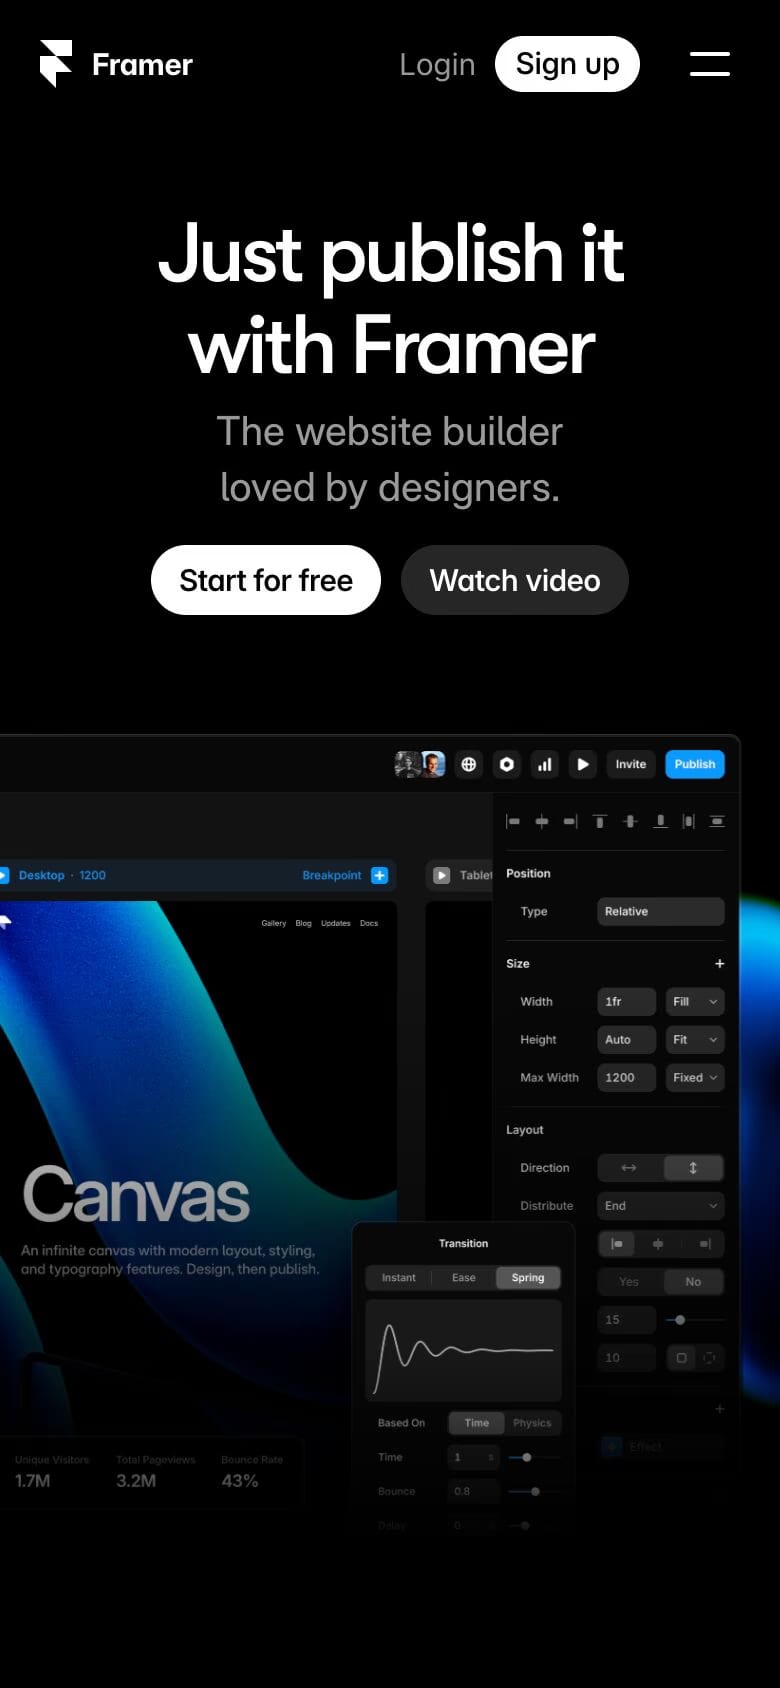Click the distribute vertically icon
Screen dimensions: 780x1688
[717, 821]
